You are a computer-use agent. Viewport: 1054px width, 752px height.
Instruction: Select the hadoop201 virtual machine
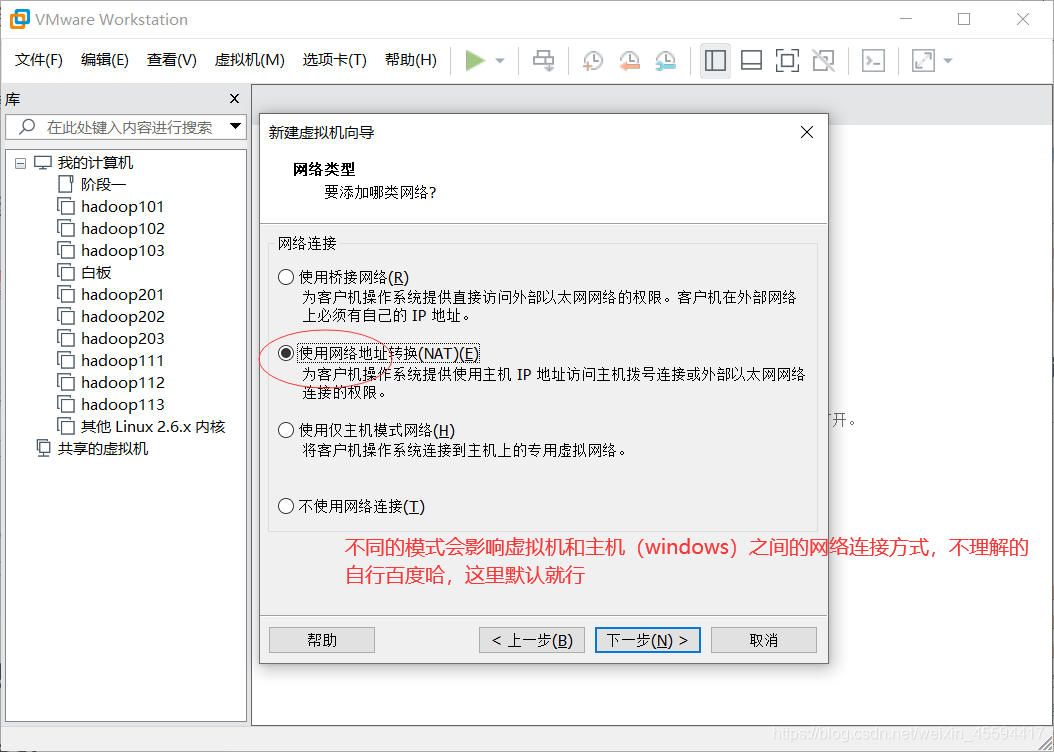click(x=122, y=294)
